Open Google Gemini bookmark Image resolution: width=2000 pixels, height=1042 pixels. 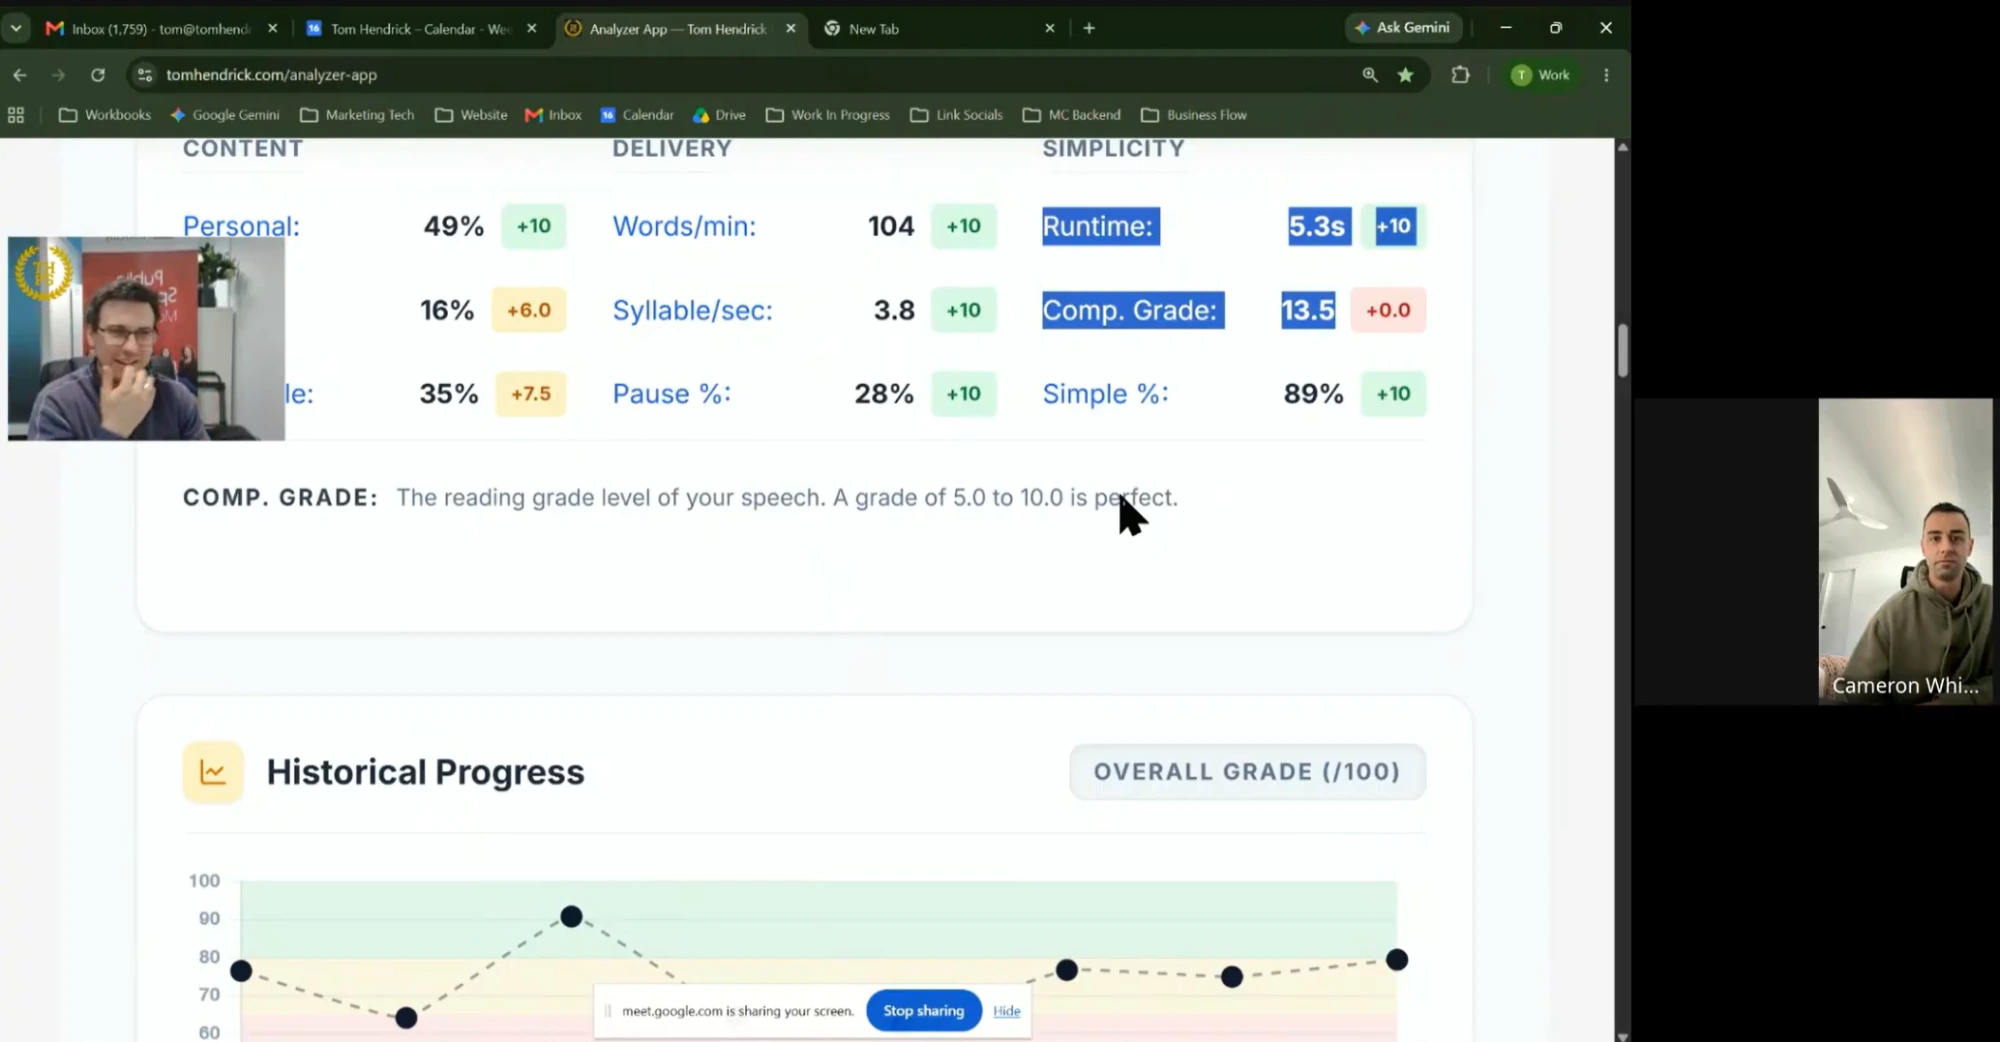pyautogui.click(x=225, y=115)
